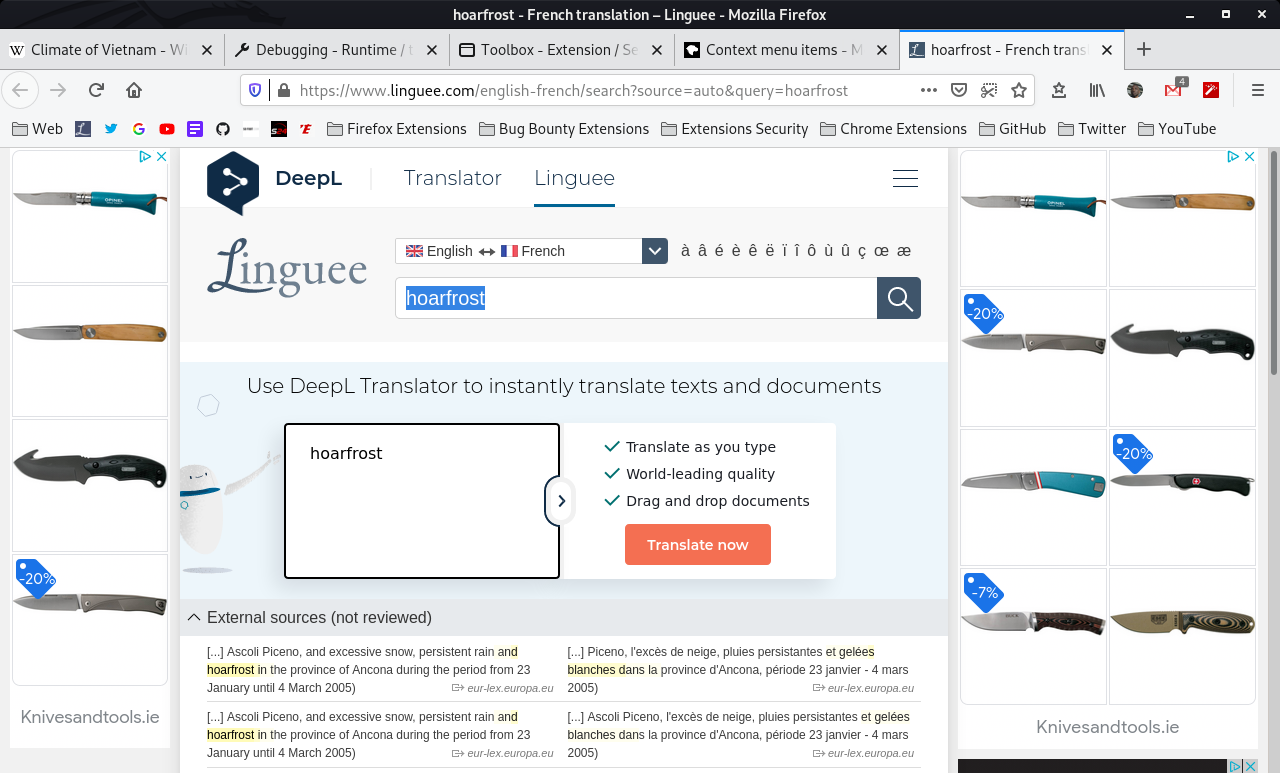Save page to Pocket
1280x773 pixels.
click(x=959, y=90)
